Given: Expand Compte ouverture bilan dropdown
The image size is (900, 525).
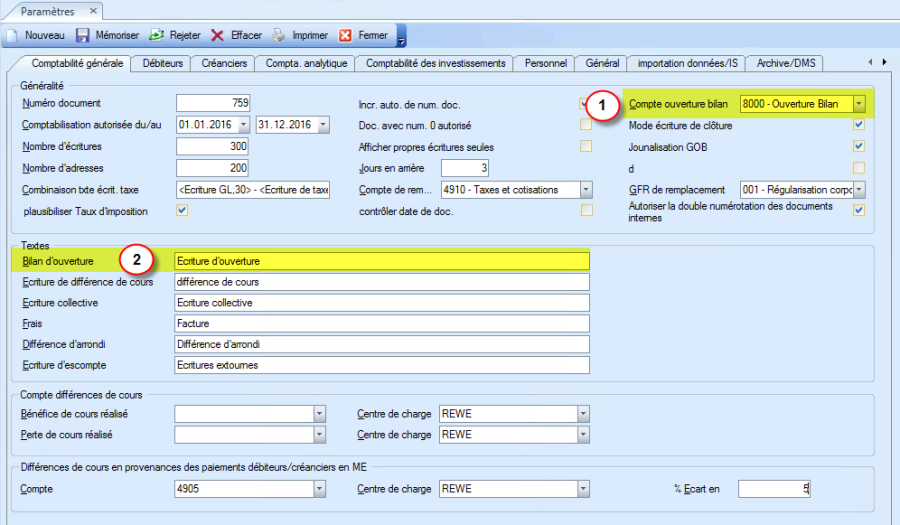Looking at the screenshot, I should (x=858, y=104).
